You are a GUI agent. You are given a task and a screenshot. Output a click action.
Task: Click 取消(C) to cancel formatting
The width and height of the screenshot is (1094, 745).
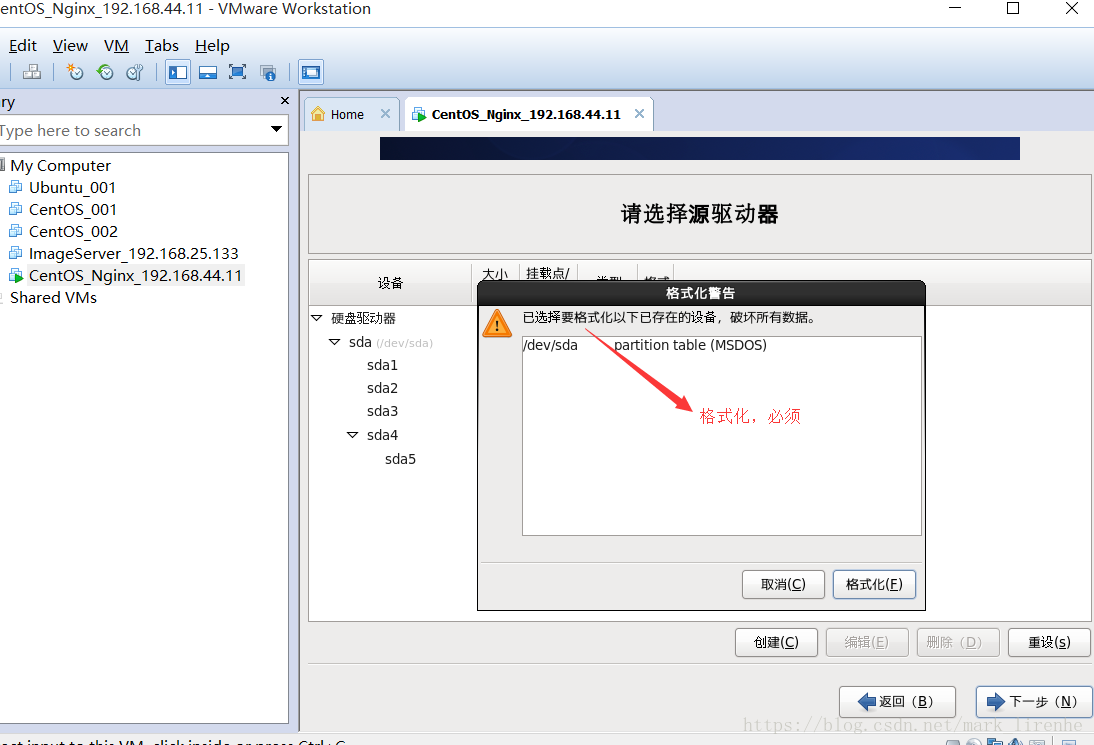[x=783, y=585]
